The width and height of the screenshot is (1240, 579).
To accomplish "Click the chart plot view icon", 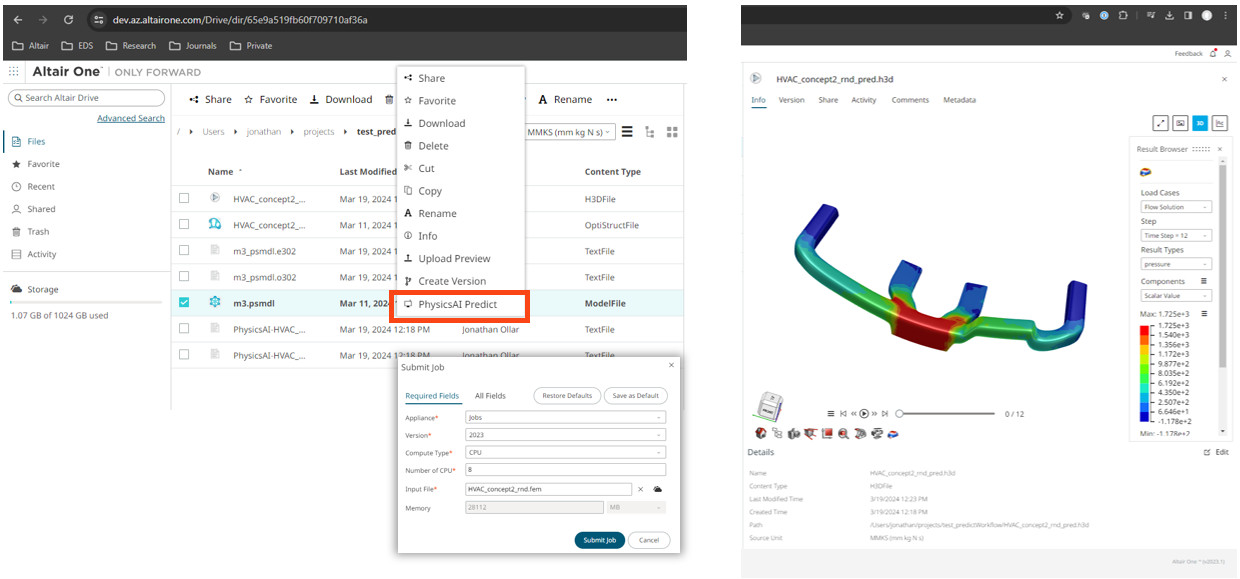I will (1220, 123).
